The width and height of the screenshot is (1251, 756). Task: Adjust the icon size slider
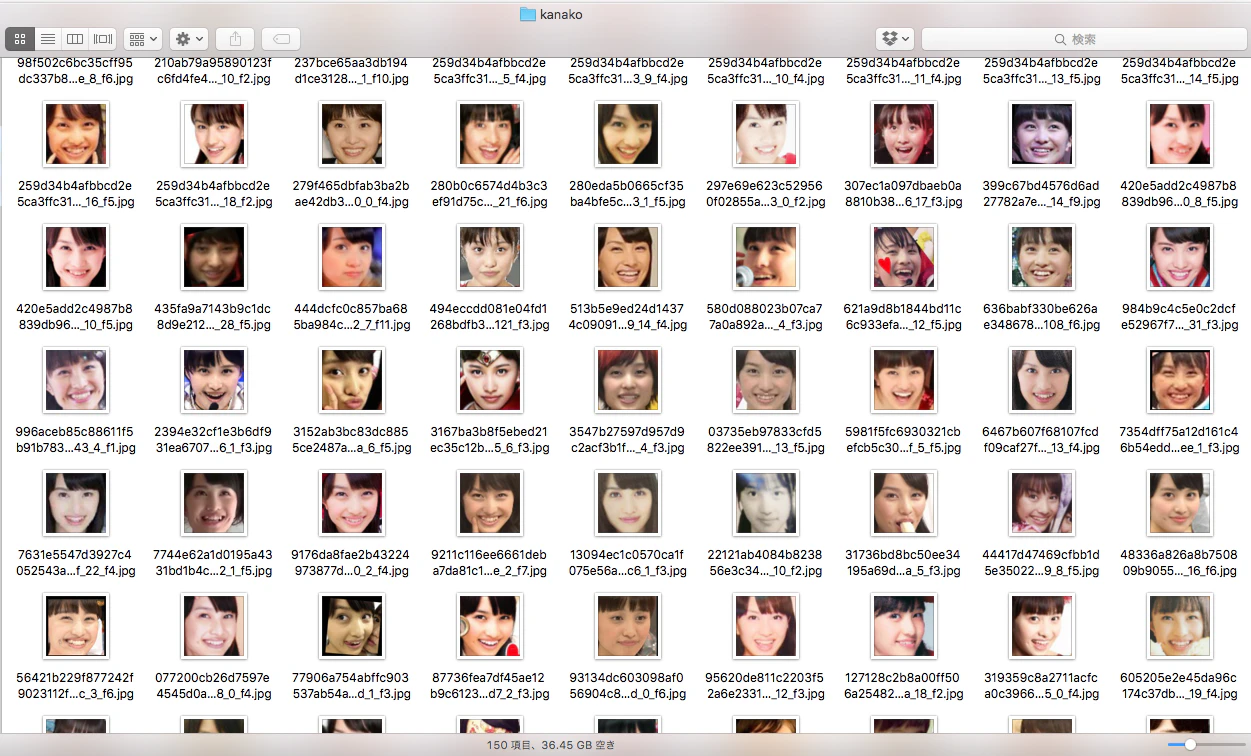pyautogui.click(x=1190, y=745)
